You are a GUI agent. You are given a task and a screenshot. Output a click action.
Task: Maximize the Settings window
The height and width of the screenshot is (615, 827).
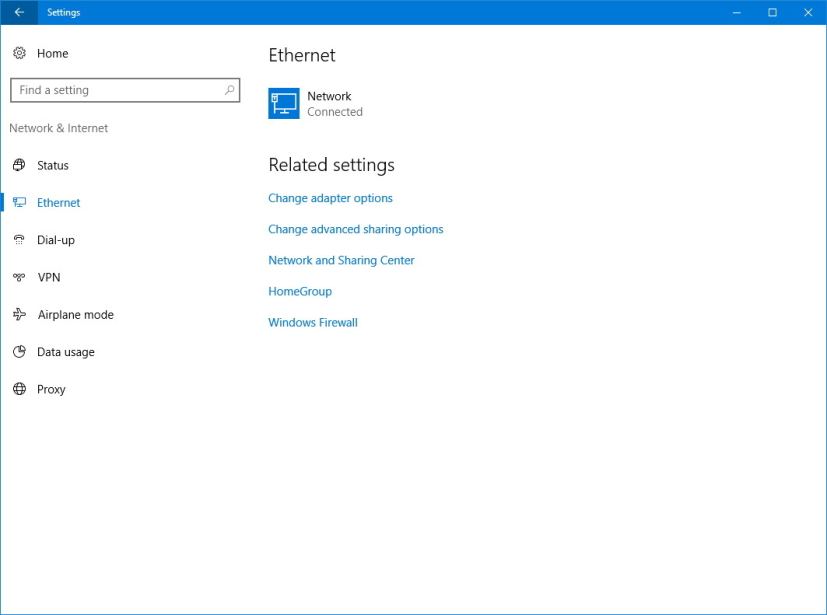[x=772, y=12]
